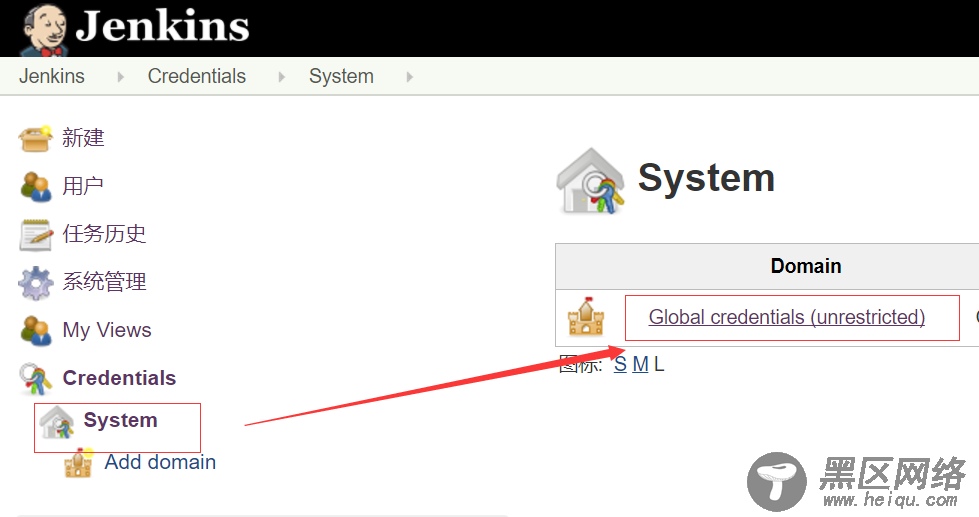Screen dimensions: 979x517
Task: Expand the arrow after Jenkins breadcrumb
Action: 121,77
